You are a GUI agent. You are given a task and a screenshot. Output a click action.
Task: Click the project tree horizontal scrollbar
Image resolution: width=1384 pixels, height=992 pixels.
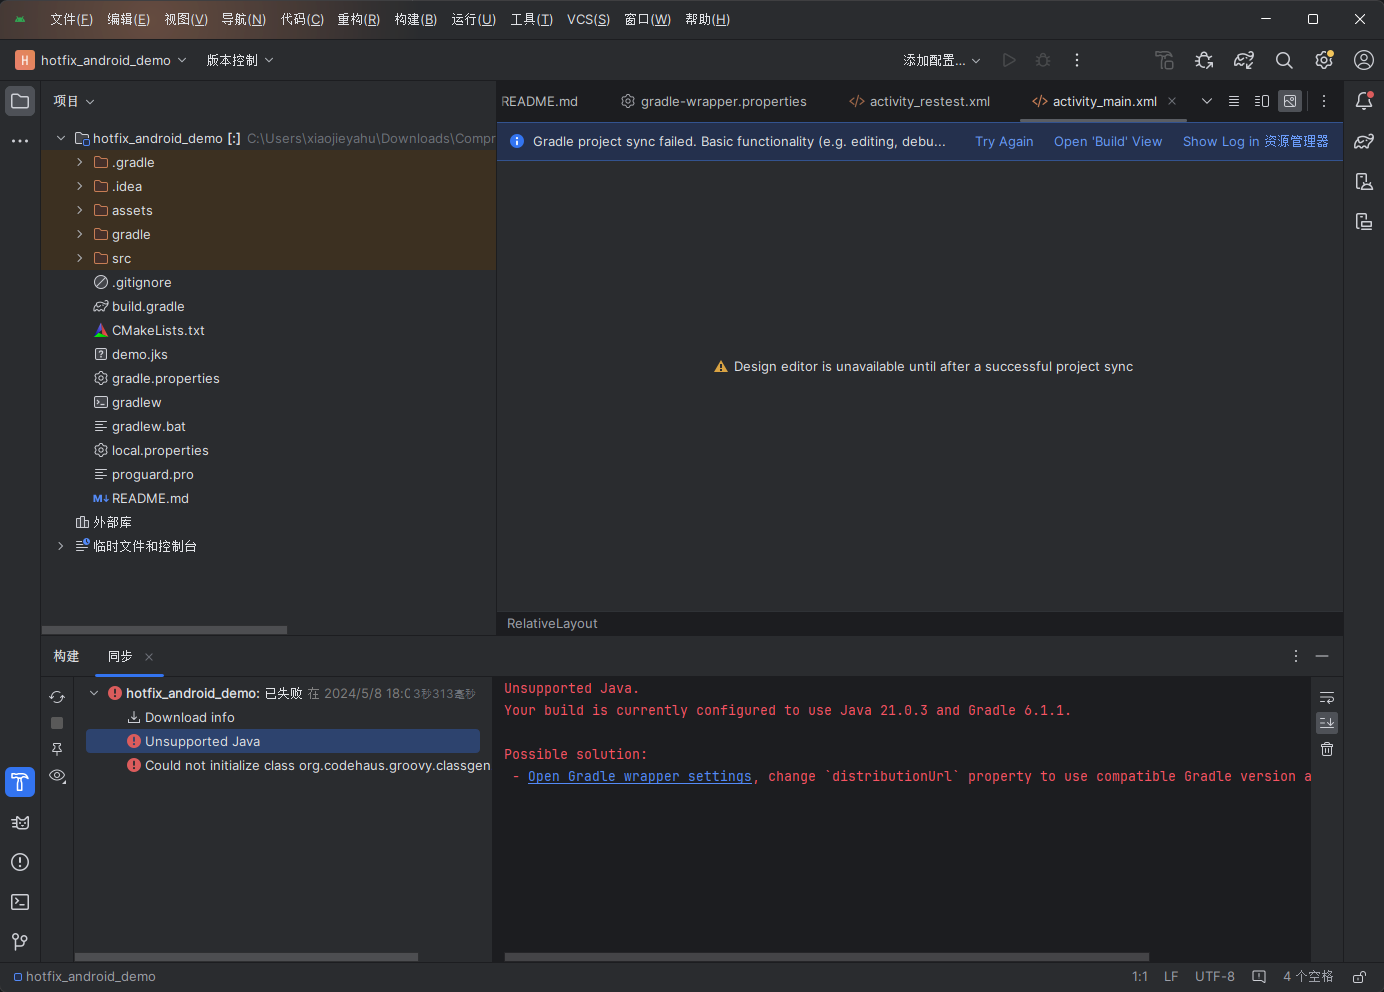(165, 630)
